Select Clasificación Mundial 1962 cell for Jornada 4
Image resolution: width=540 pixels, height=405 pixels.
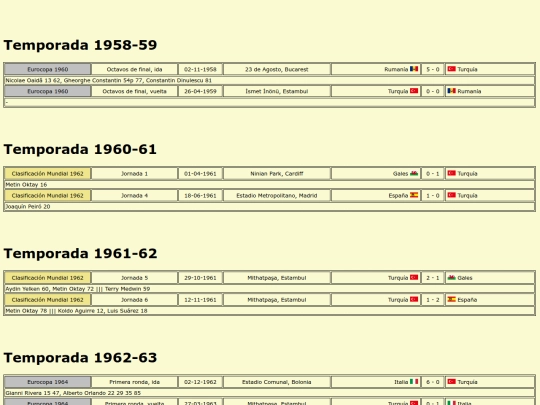48,196
